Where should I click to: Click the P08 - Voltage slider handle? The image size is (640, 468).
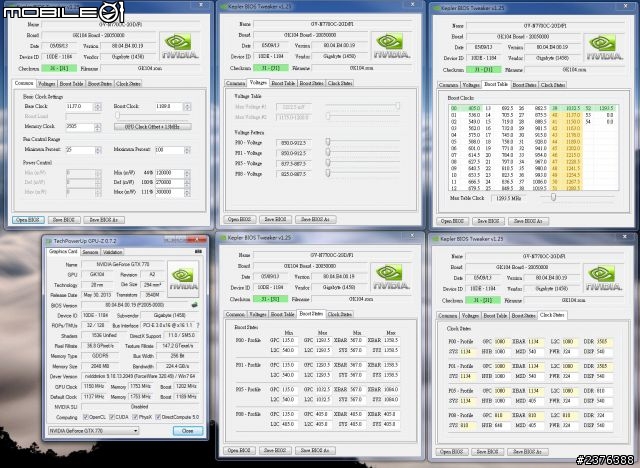click(x=328, y=173)
